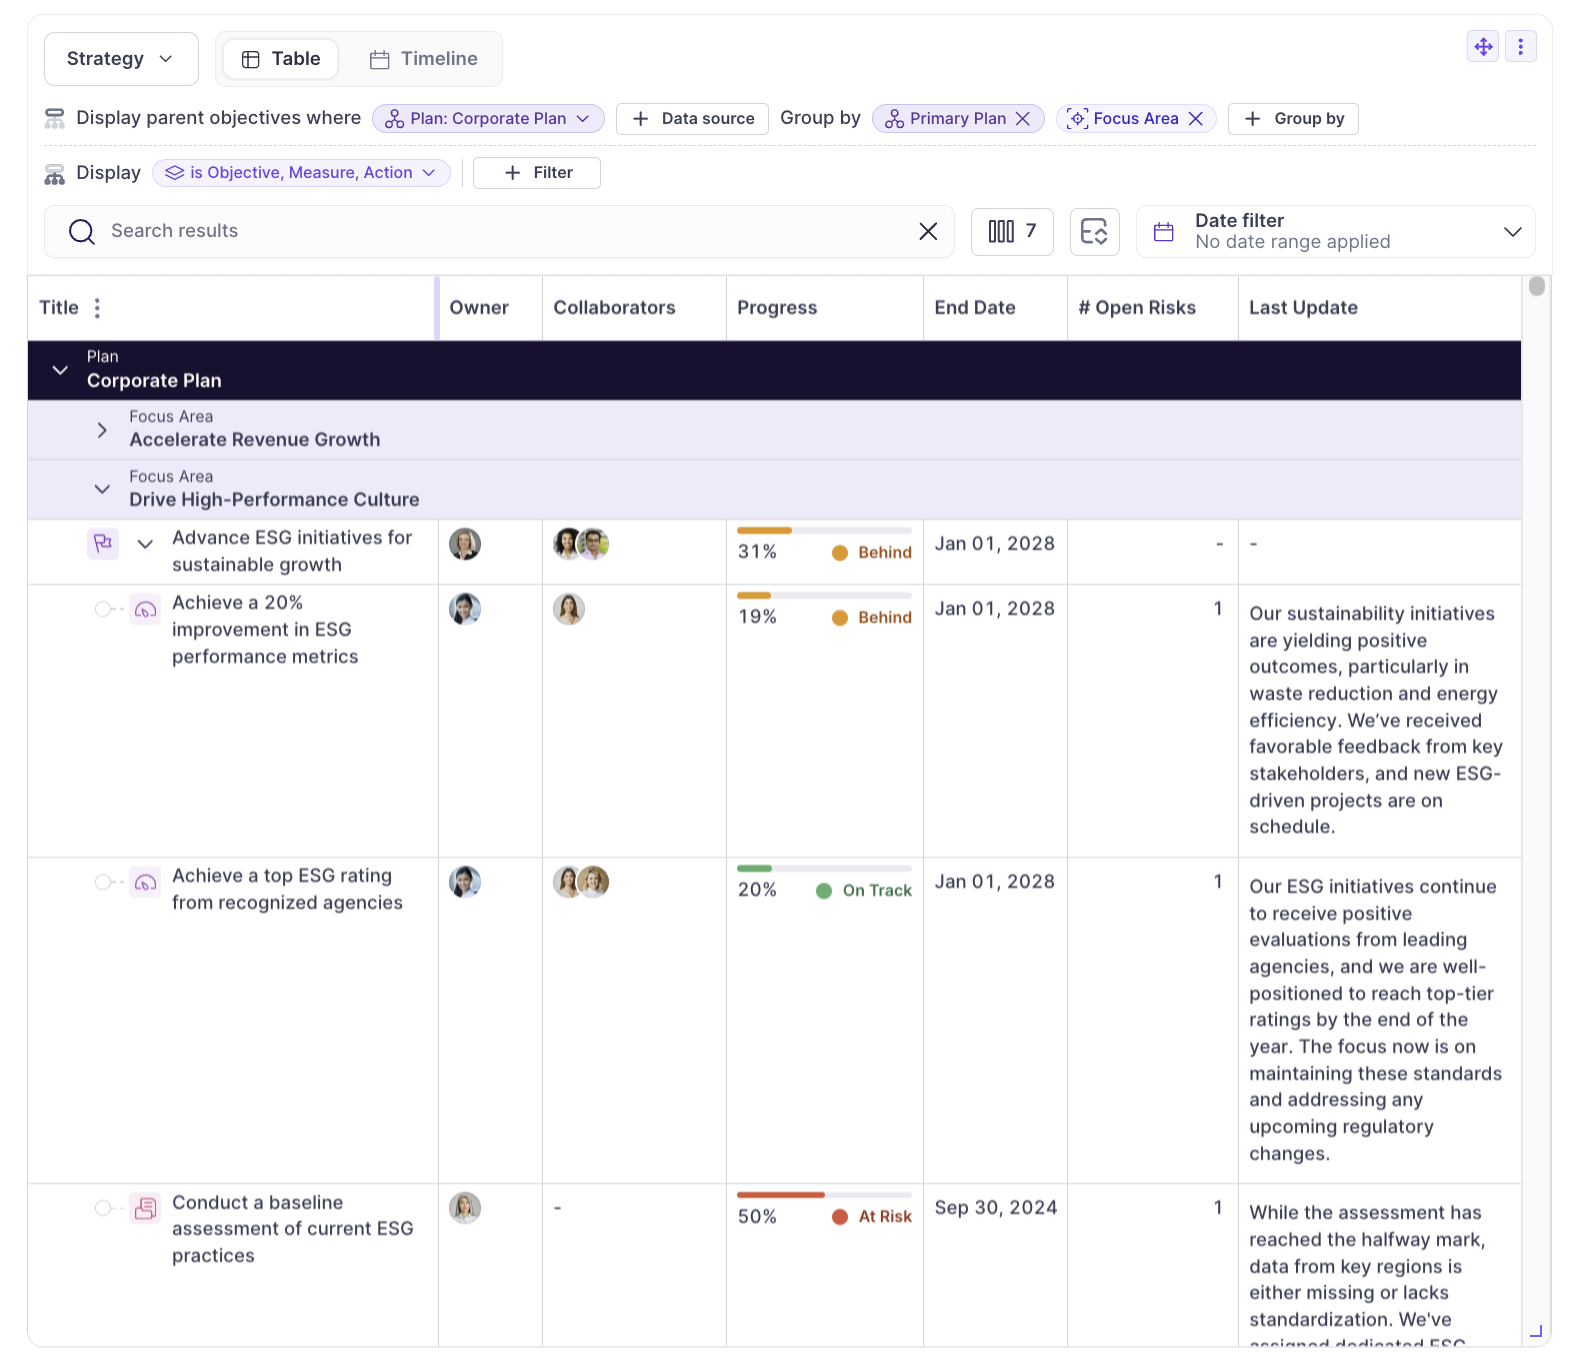Collapse the Drive High-Performance Culture focus area
Image resolution: width=1584 pixels, height=1354 pixels.
click(x=102, y=489)
